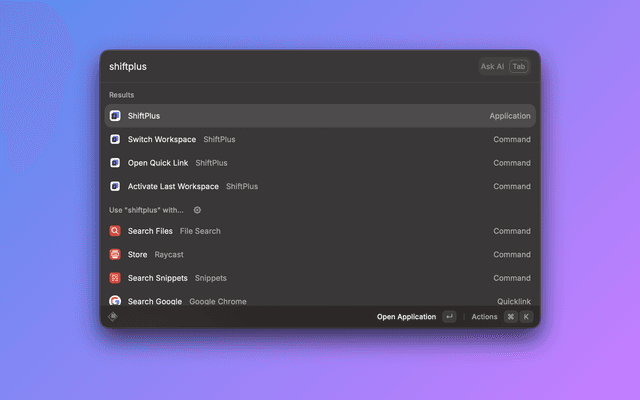Click the Google Chrome subtitle
The height and width of the screenshot is (400, 640).
point(218,301)
